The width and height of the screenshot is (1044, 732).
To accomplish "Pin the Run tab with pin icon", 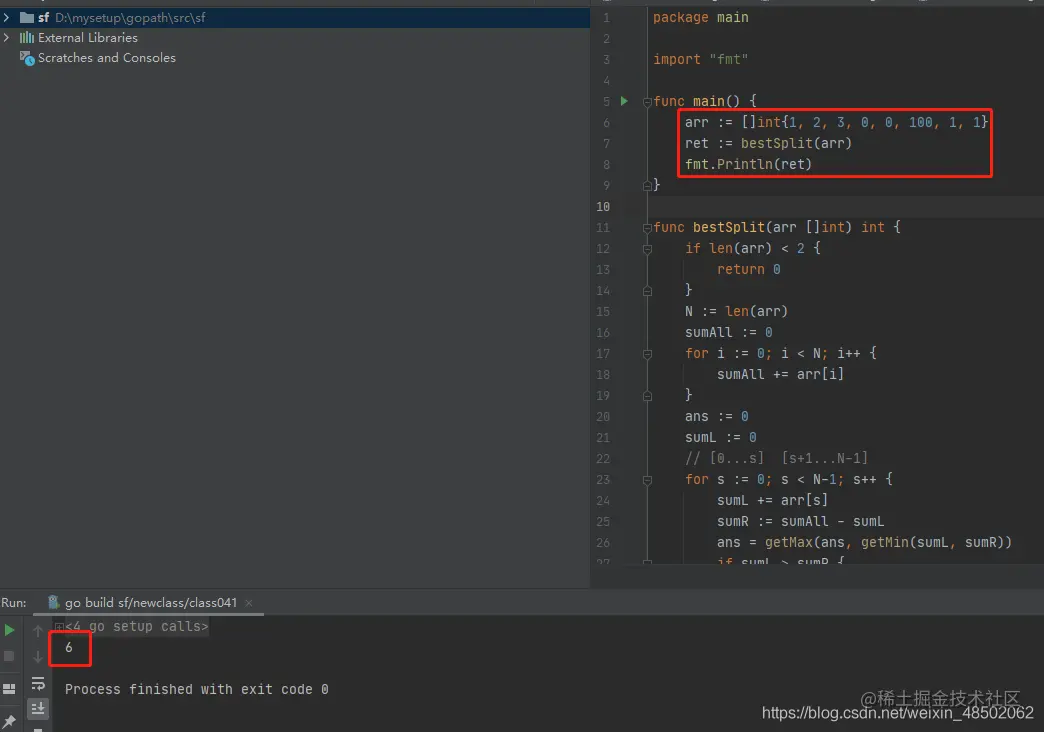I will (9, 721).
